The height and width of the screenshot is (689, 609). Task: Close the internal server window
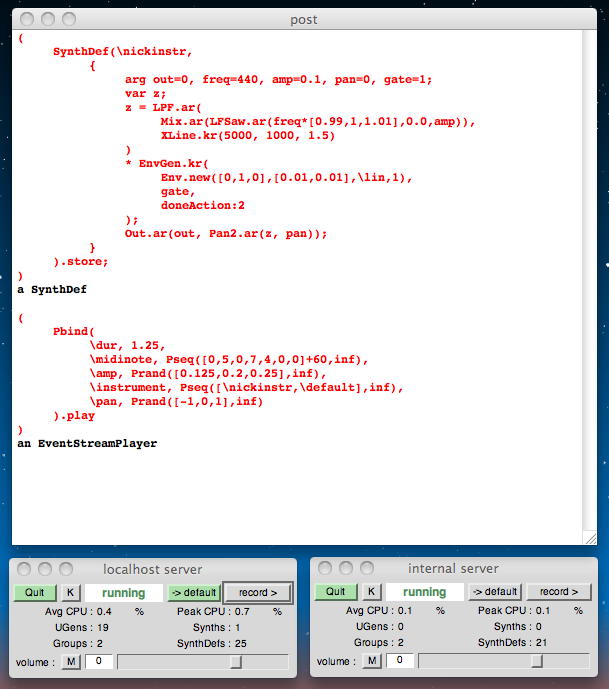(325, 568)
